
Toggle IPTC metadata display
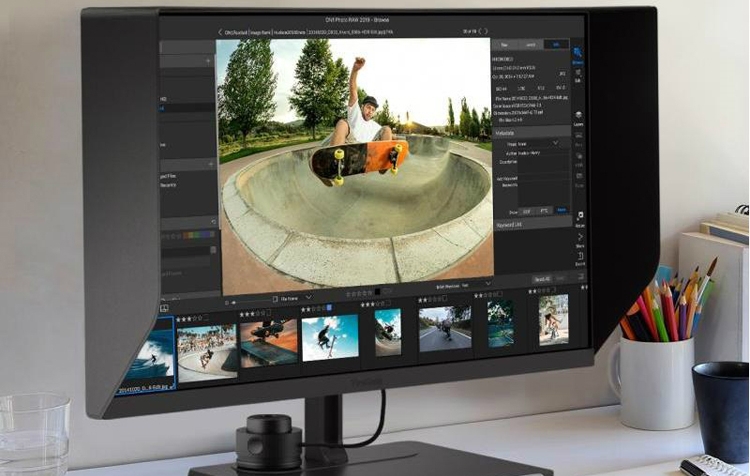[544, 212]
